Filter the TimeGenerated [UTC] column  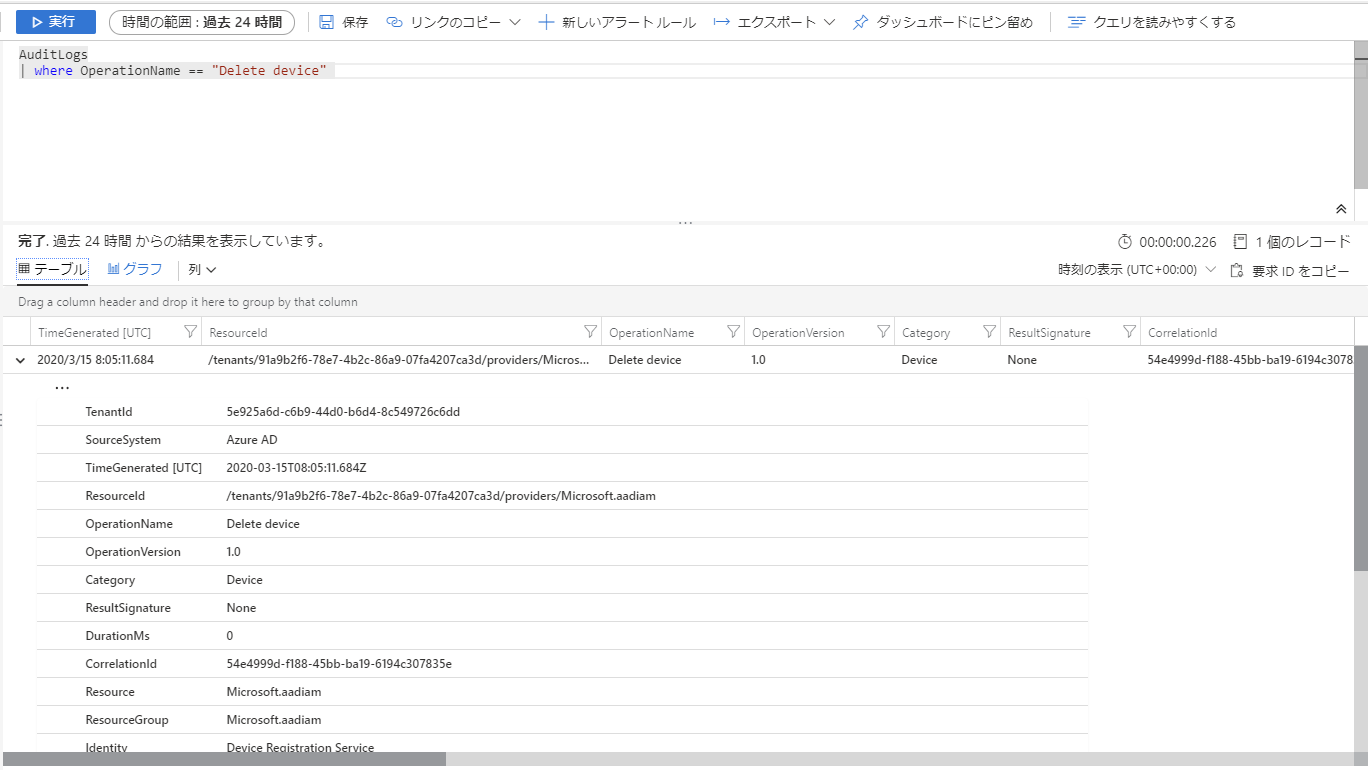pos(190,332)
